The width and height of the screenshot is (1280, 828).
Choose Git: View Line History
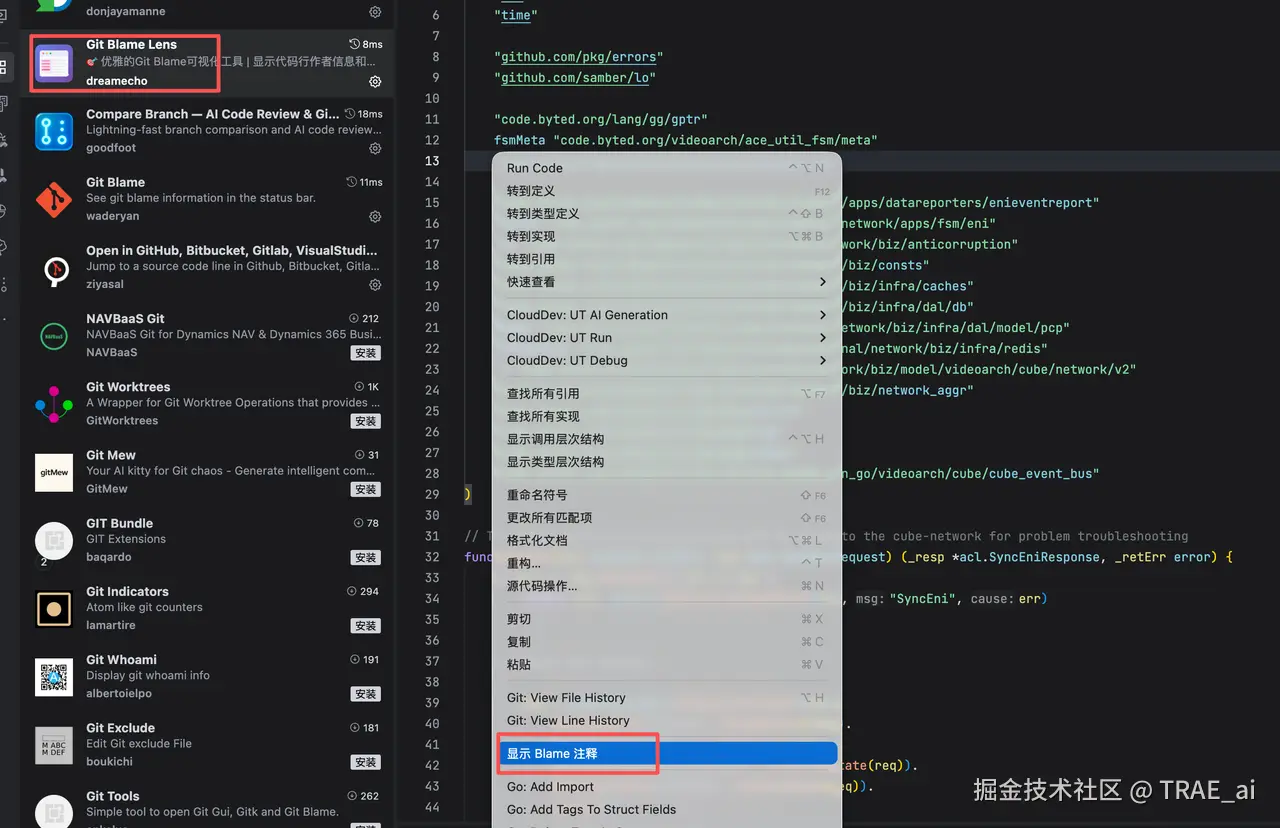coord(667,720)
